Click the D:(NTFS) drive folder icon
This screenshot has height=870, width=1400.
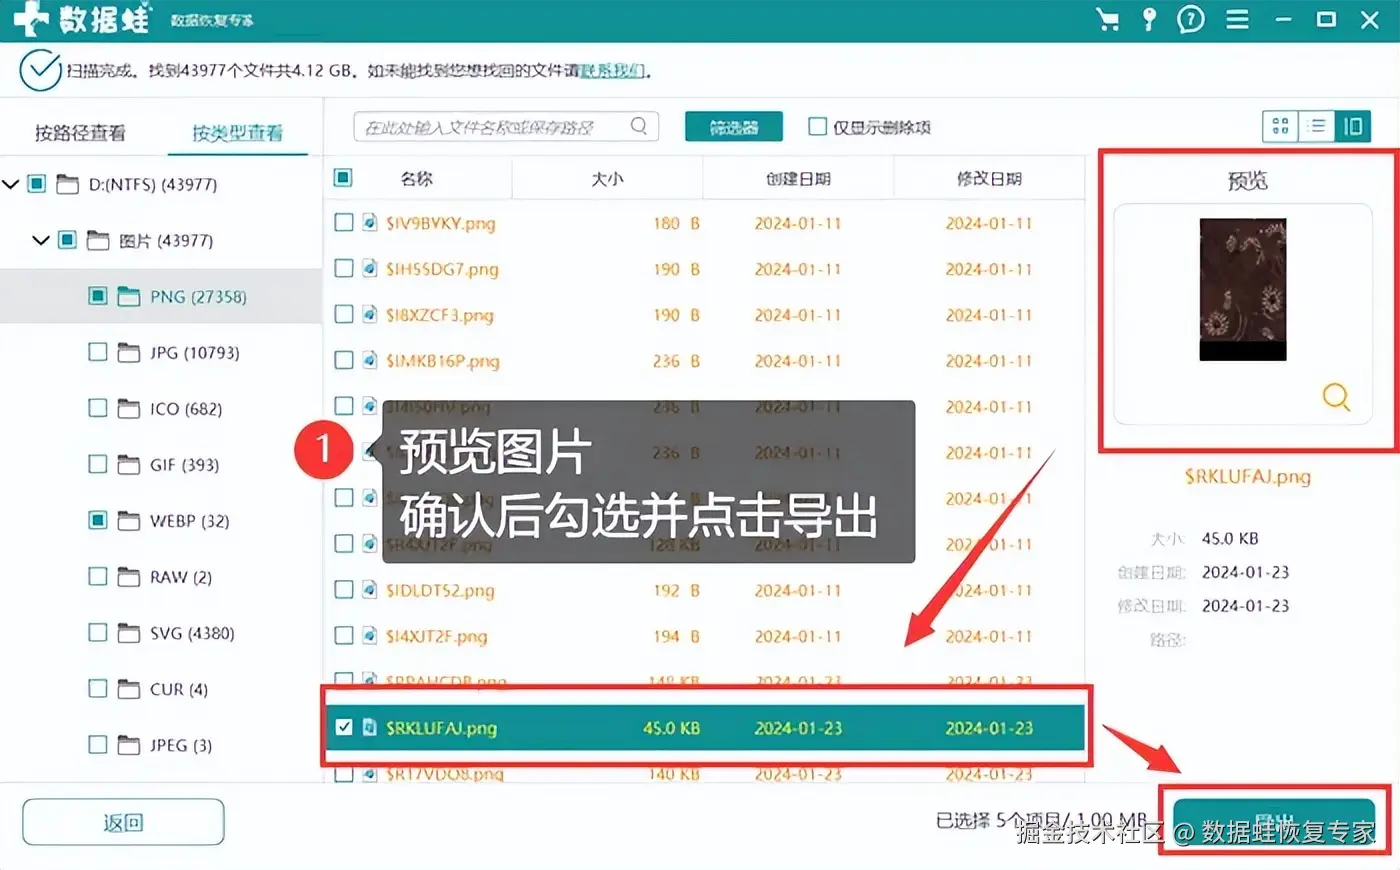pos(67,184)
